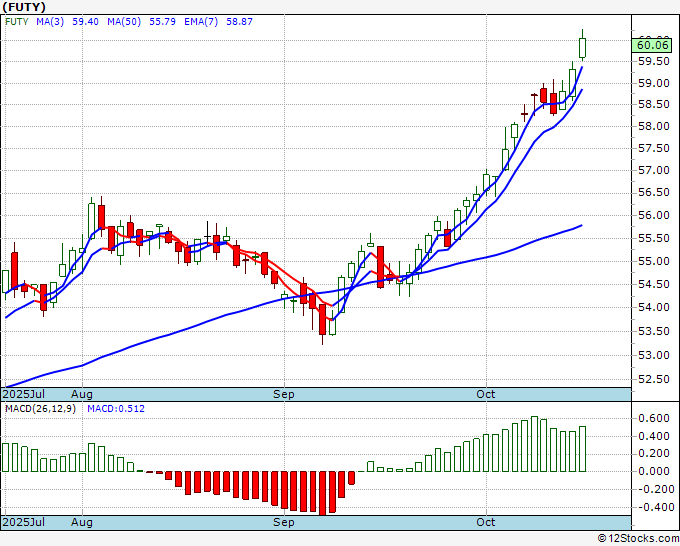Click the highlighted current price 60.06
The image size is (680, 546).
coord(652,45)
